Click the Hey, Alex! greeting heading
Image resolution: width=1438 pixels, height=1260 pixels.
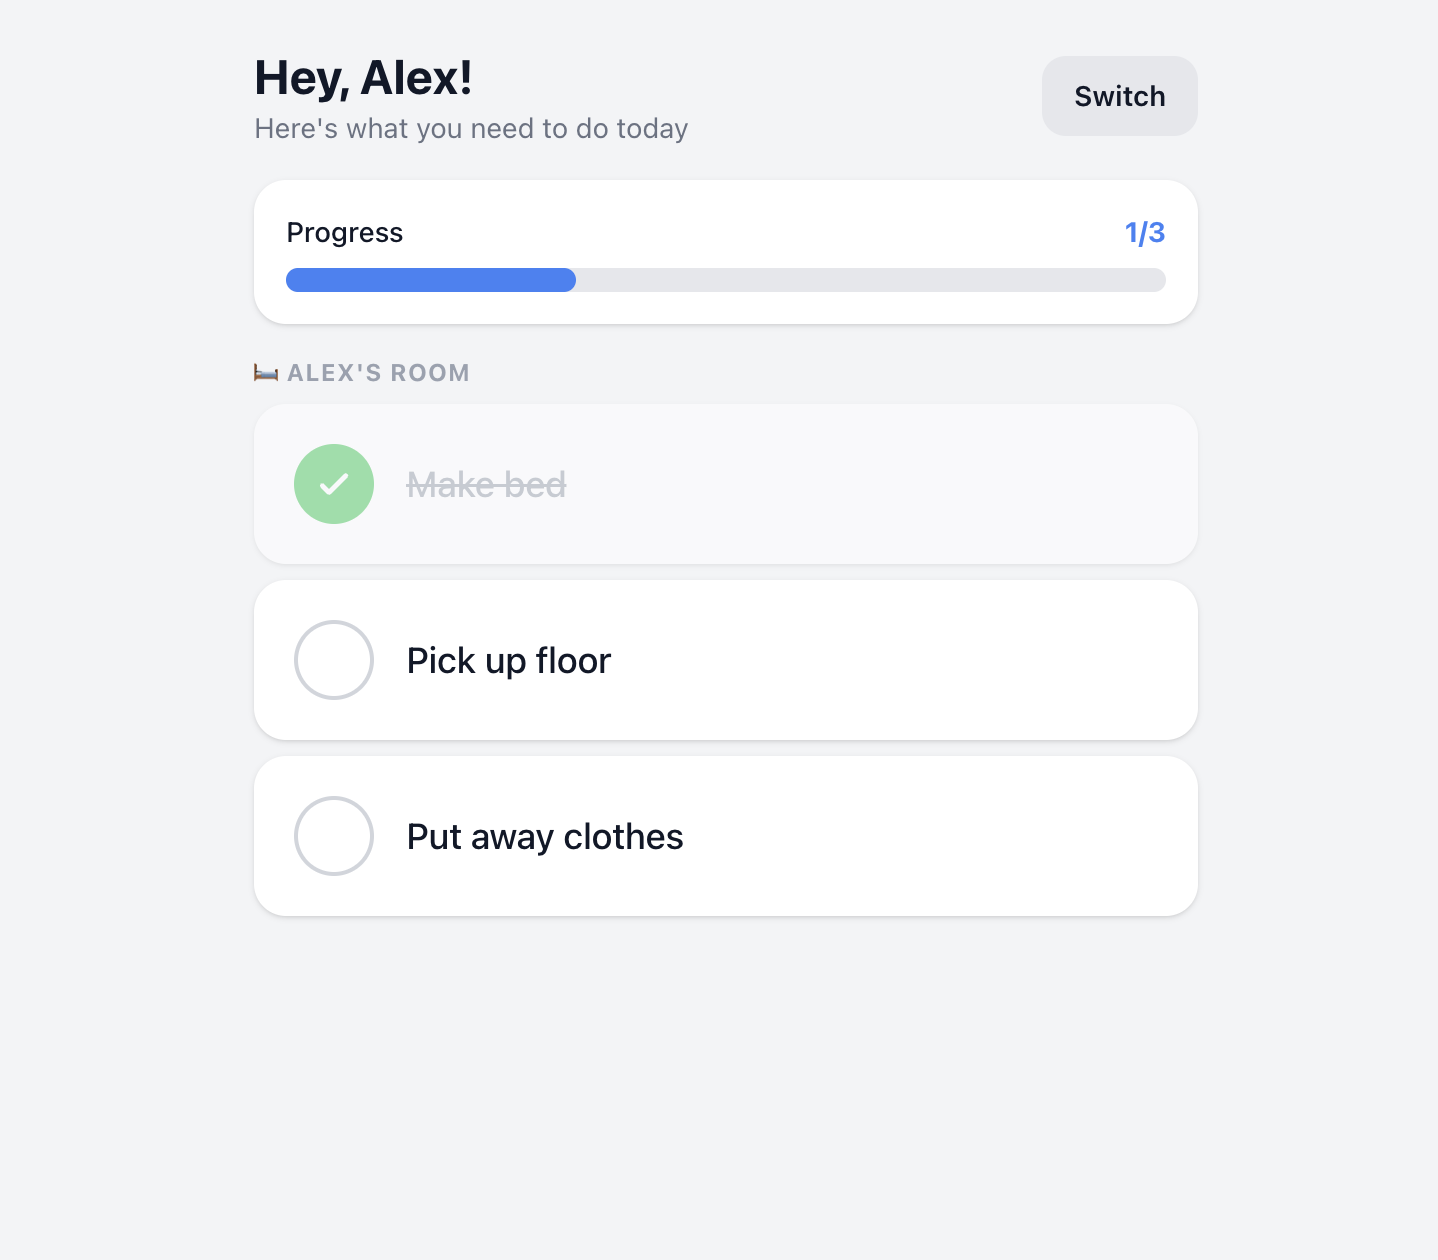[x=364, y=76]
